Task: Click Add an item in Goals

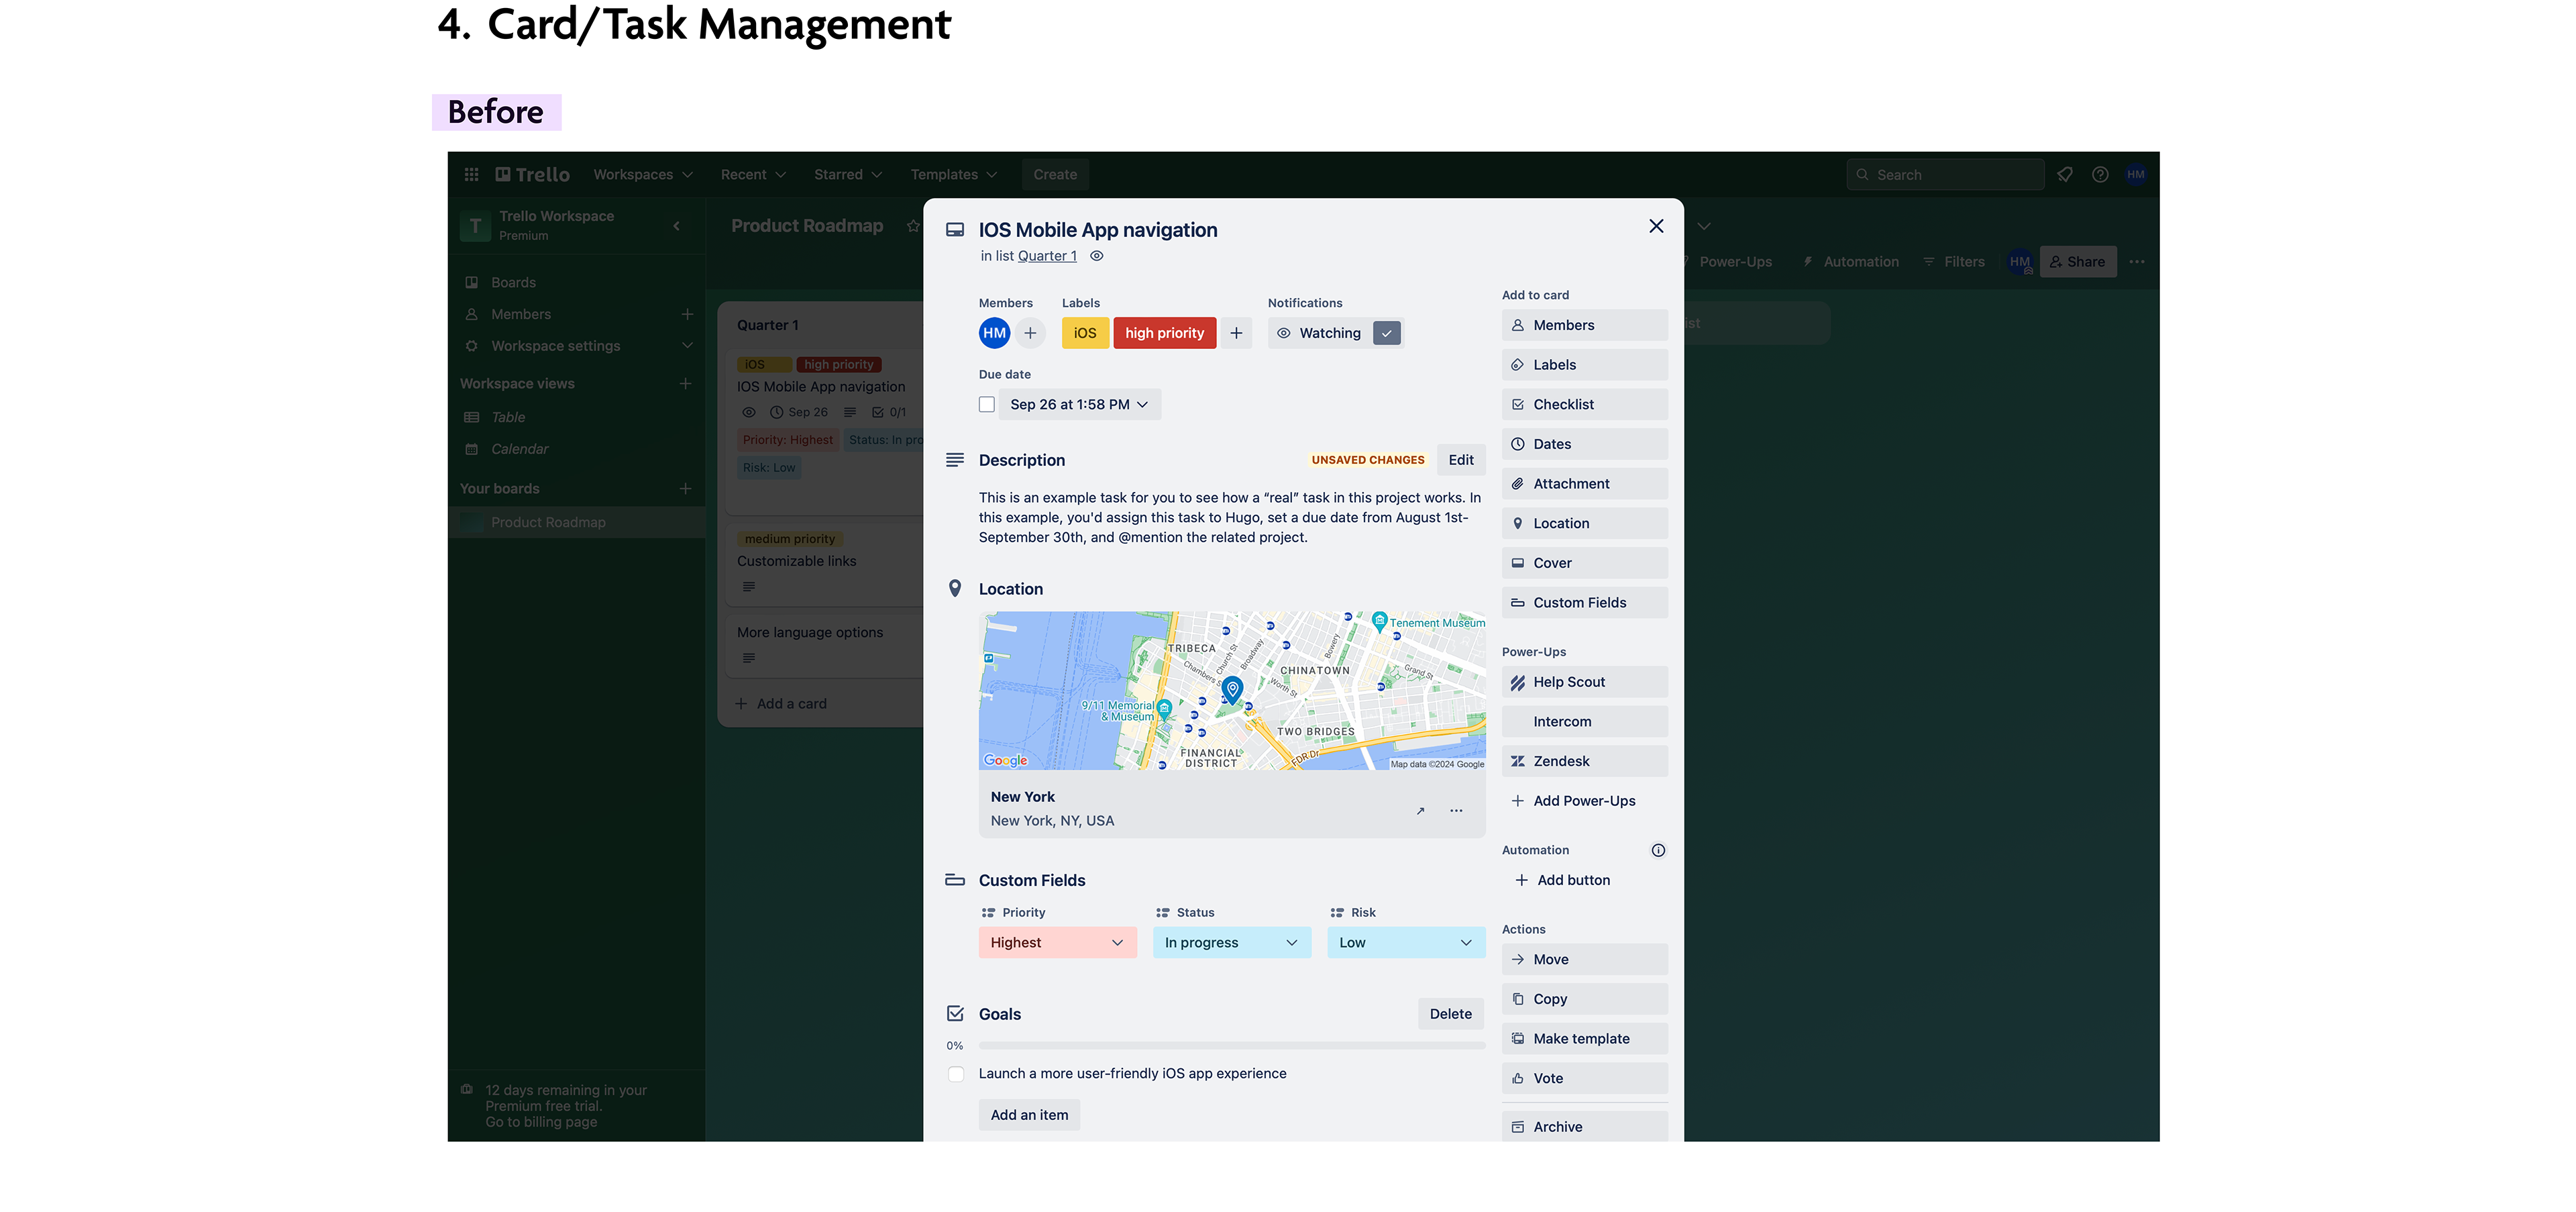Action: 1029,1115
